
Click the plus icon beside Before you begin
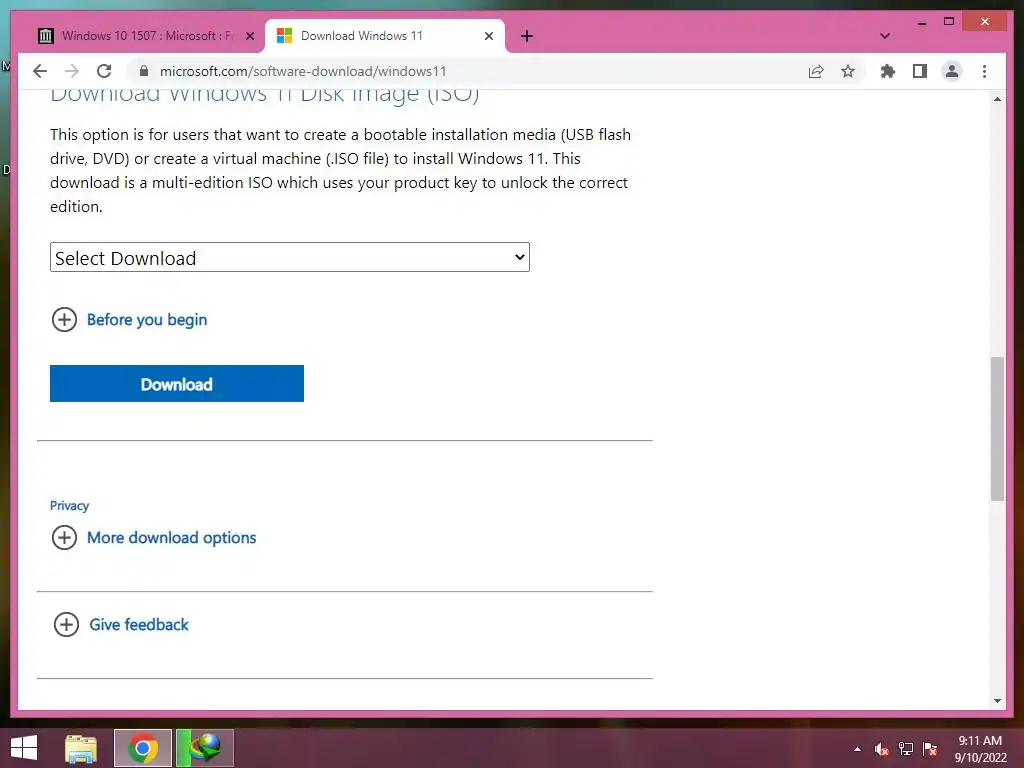click(64, 319)
